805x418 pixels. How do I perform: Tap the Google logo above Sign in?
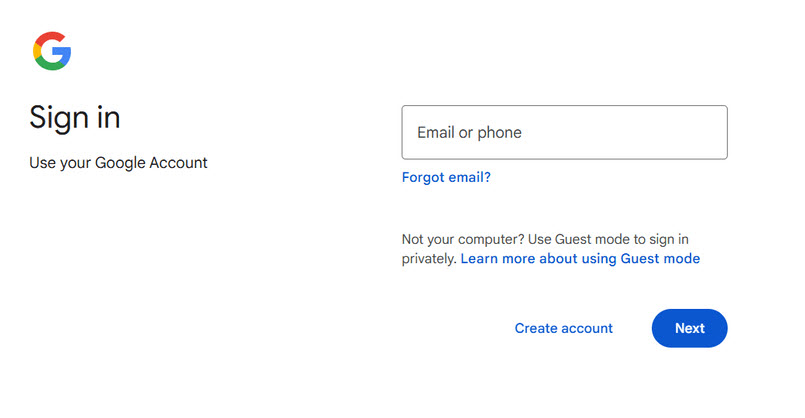coord(52,51)
